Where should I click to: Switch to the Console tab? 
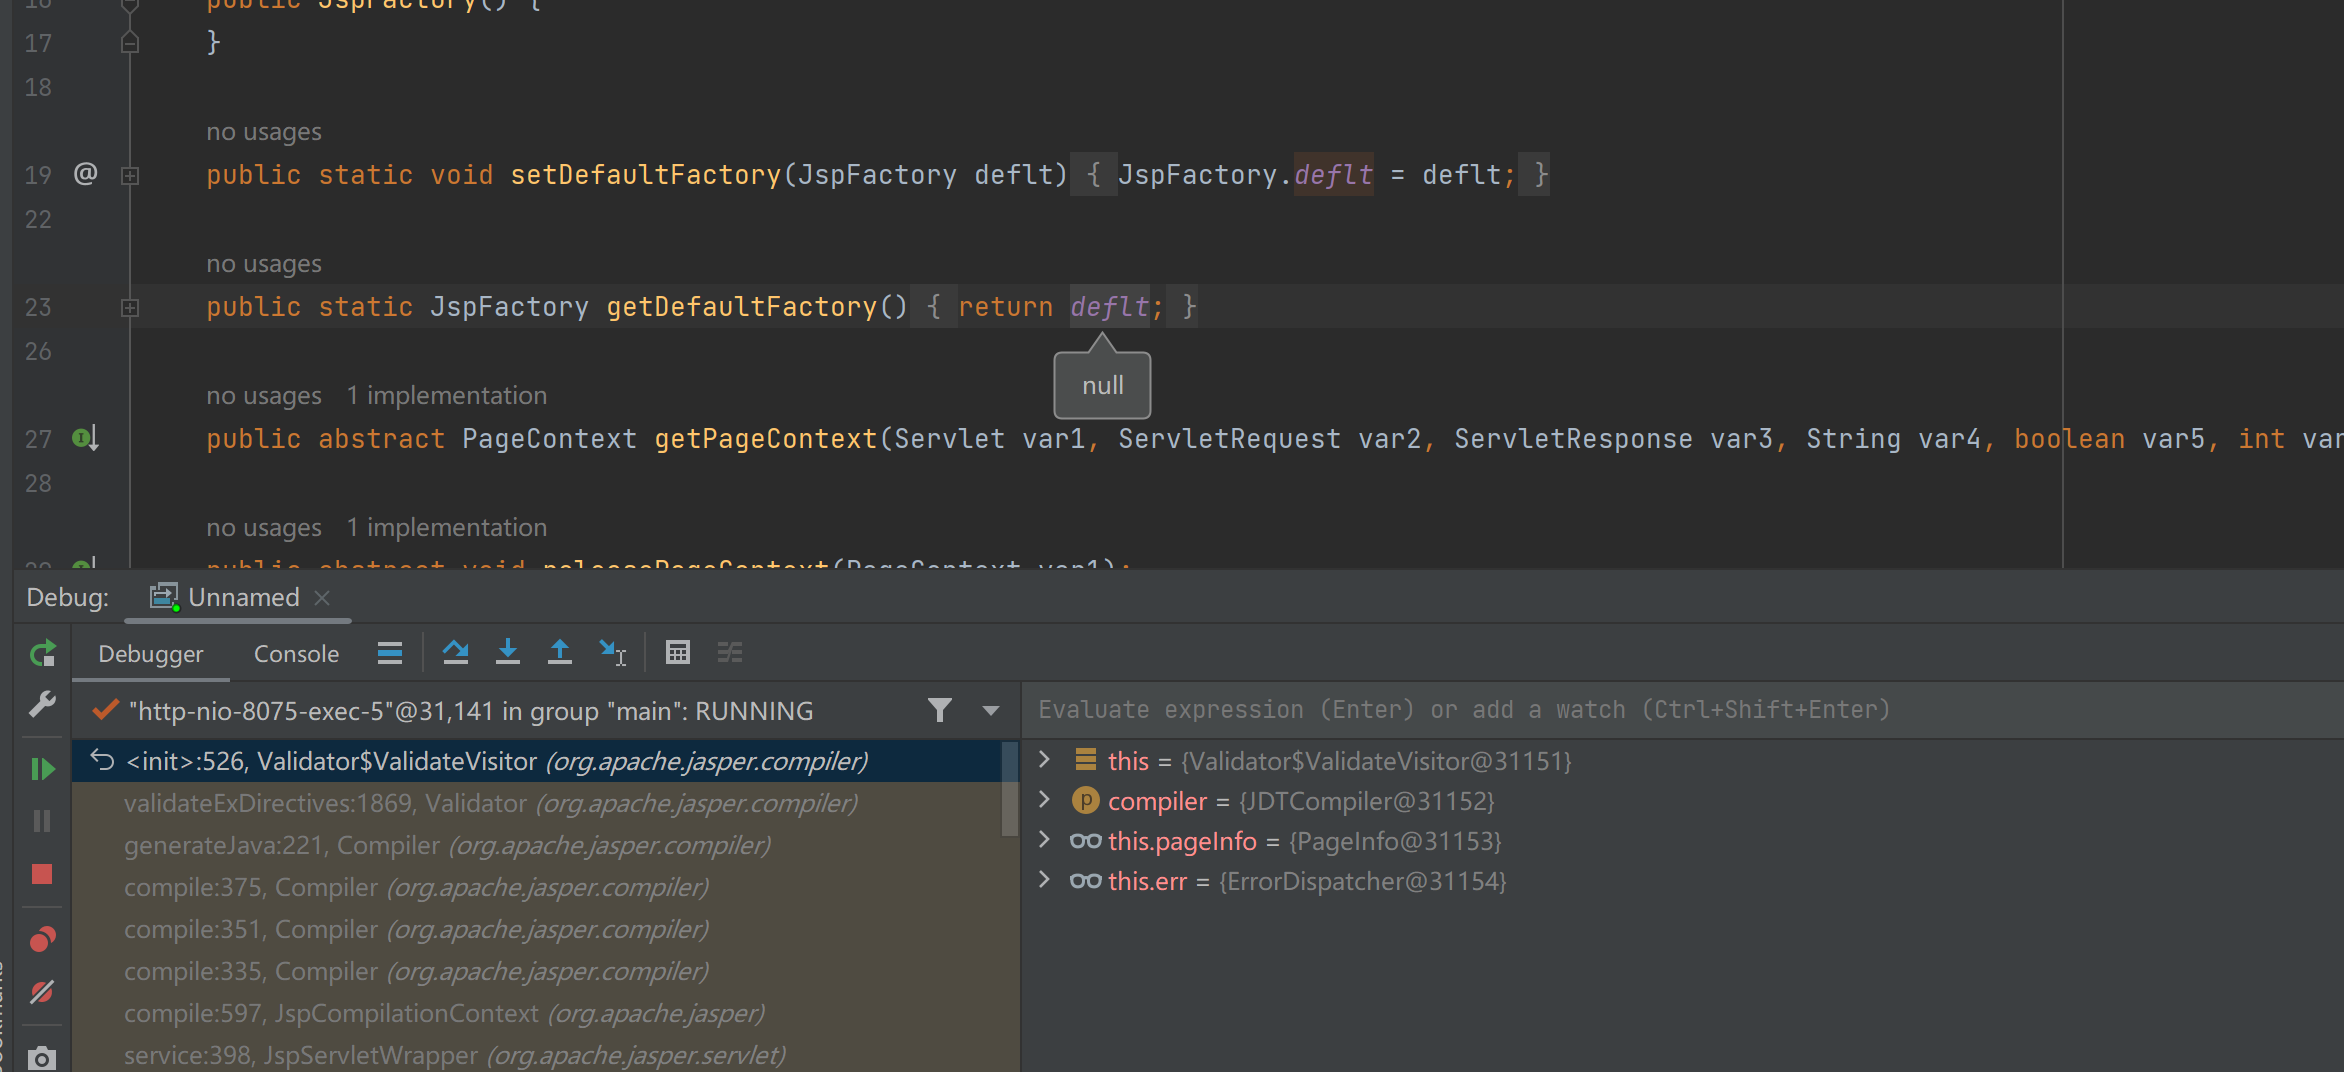(296, 654)
